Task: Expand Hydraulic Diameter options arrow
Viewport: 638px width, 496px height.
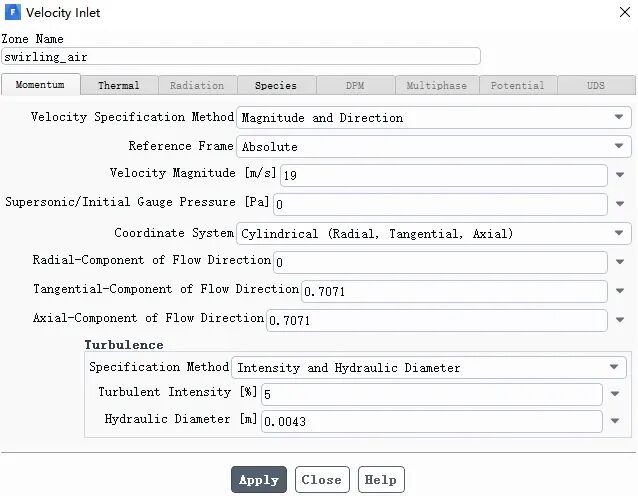Action: tap(616, 422)
